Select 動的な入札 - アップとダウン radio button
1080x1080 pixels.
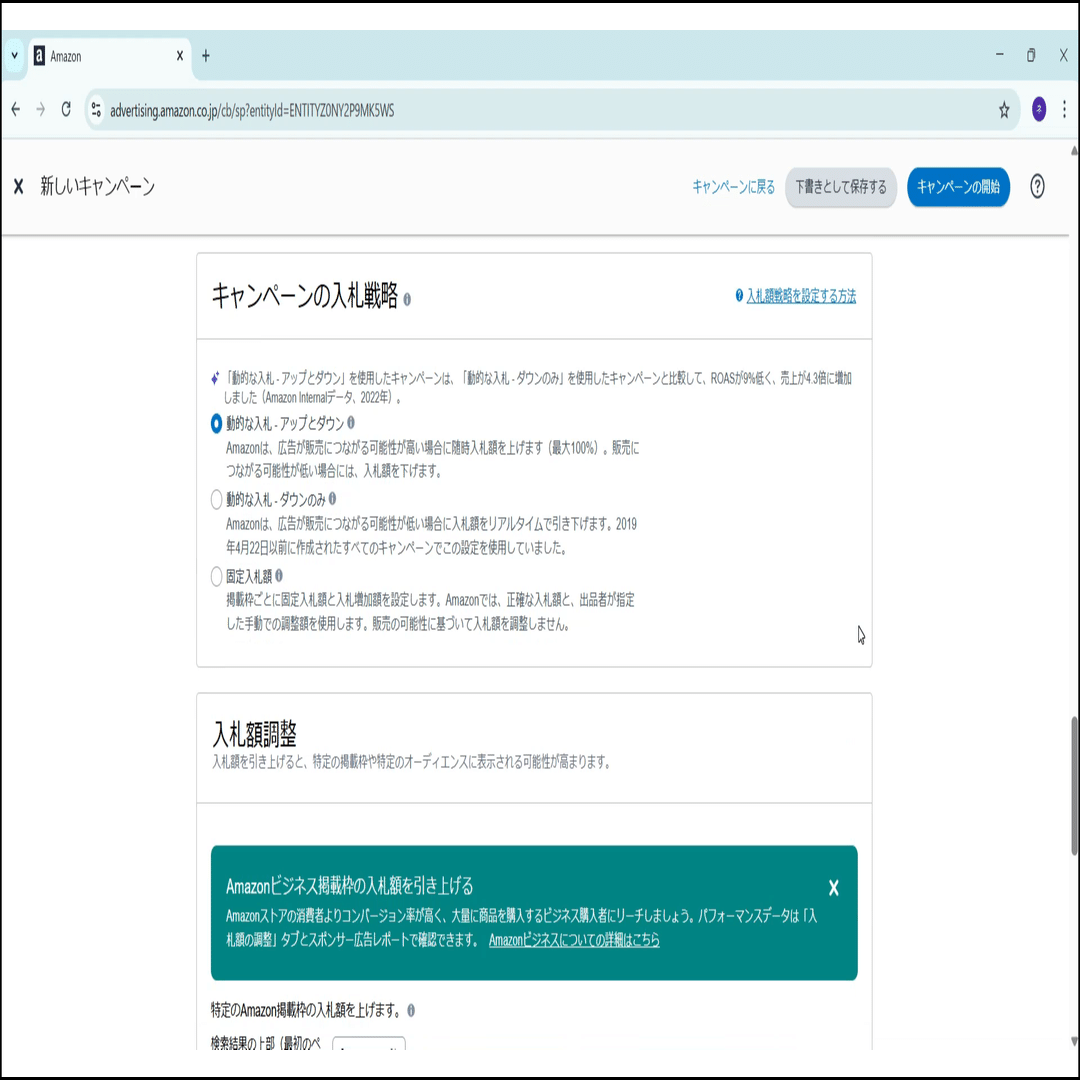(216, 424)
